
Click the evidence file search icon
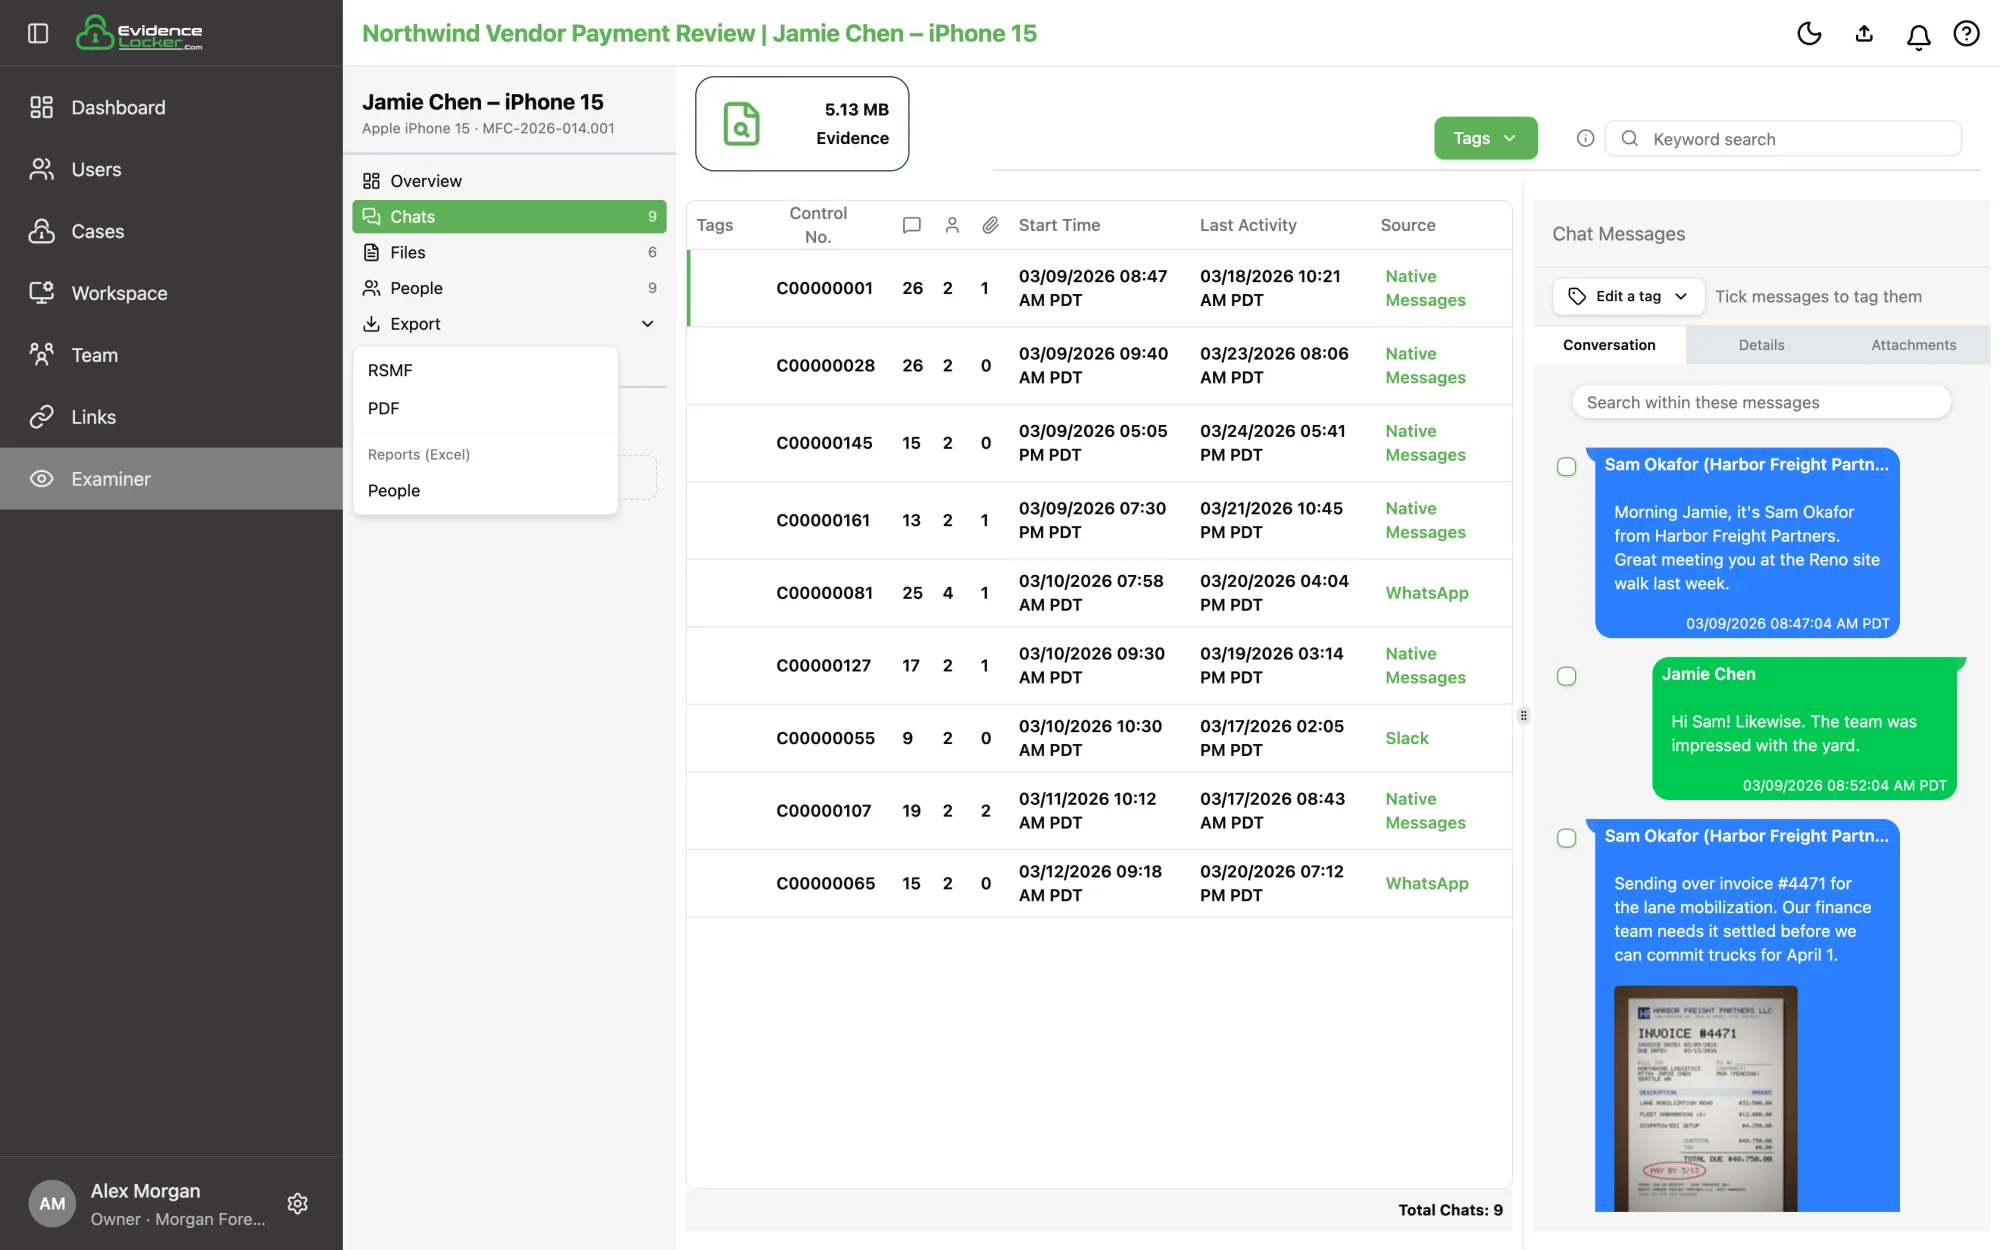coord(741,124)
